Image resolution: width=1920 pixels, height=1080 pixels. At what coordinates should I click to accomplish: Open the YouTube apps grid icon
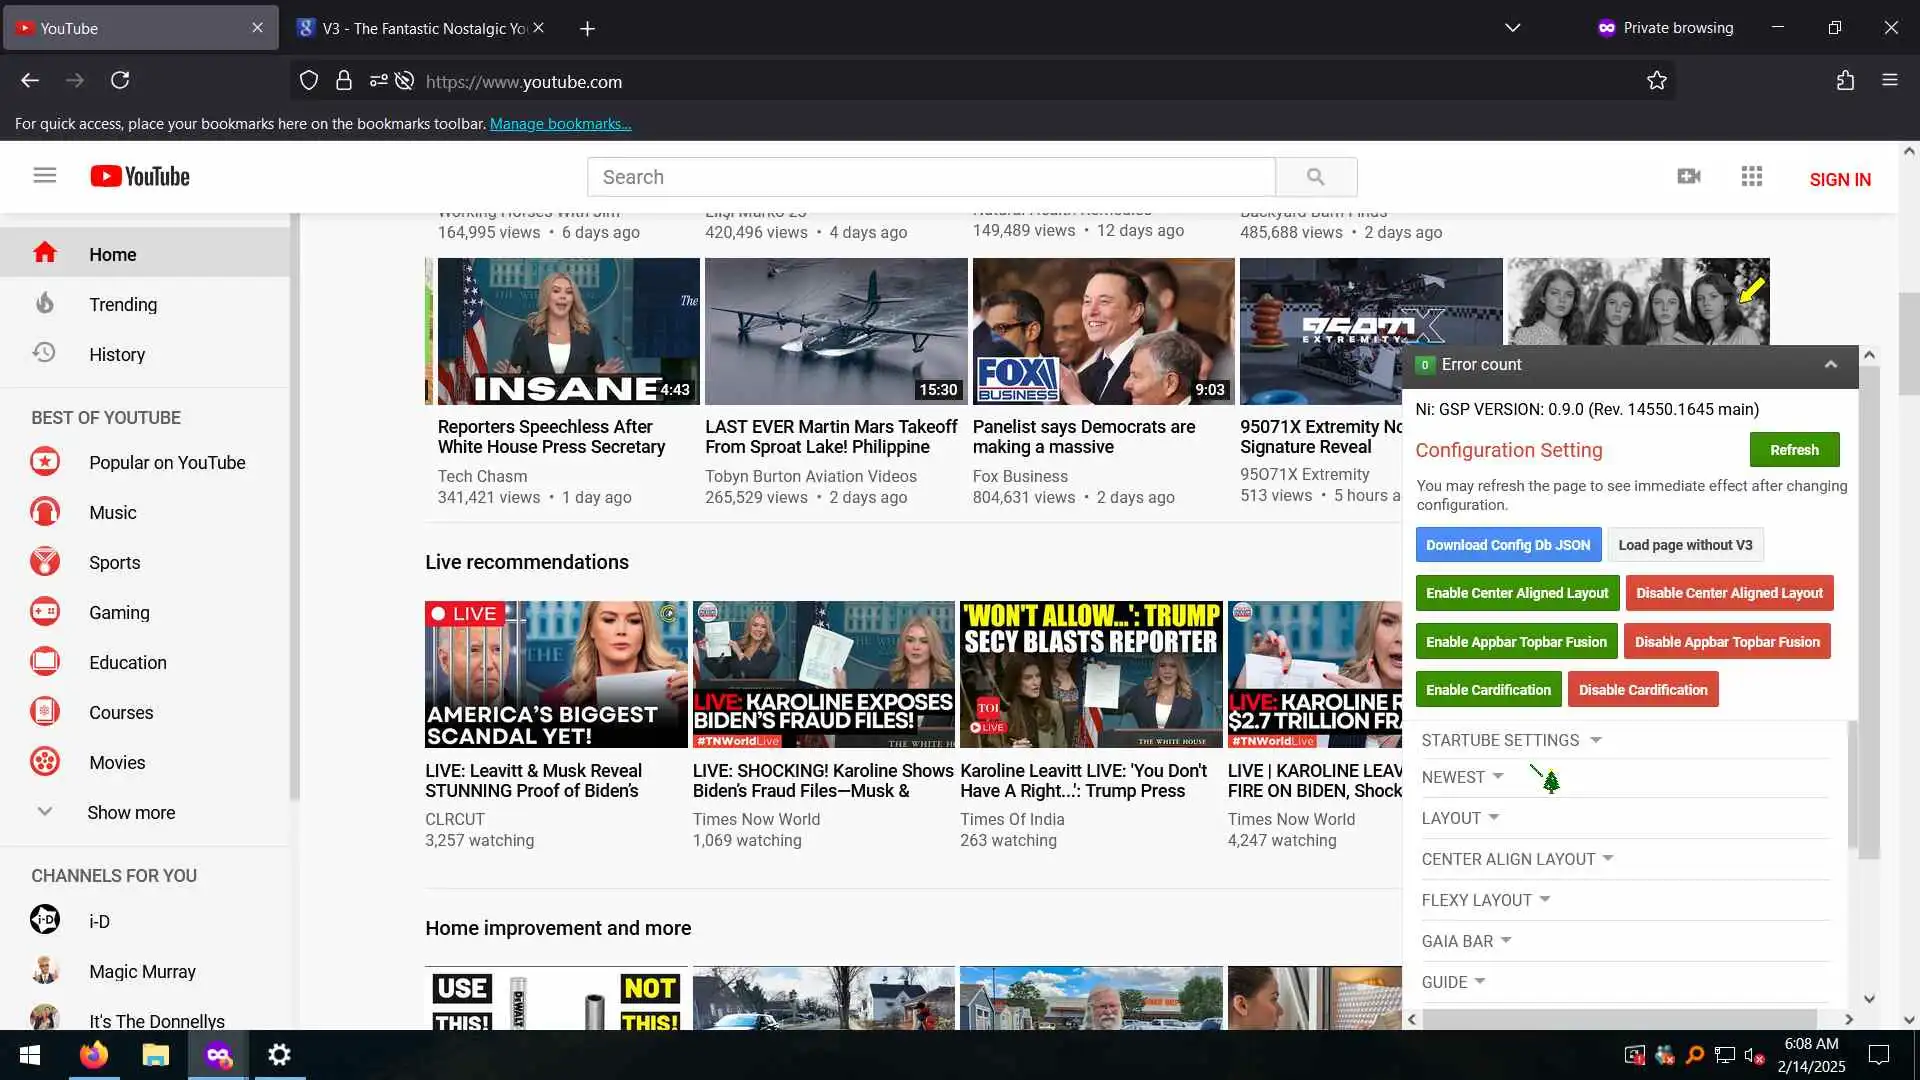pyautogui.click(x=1751, y=177)
